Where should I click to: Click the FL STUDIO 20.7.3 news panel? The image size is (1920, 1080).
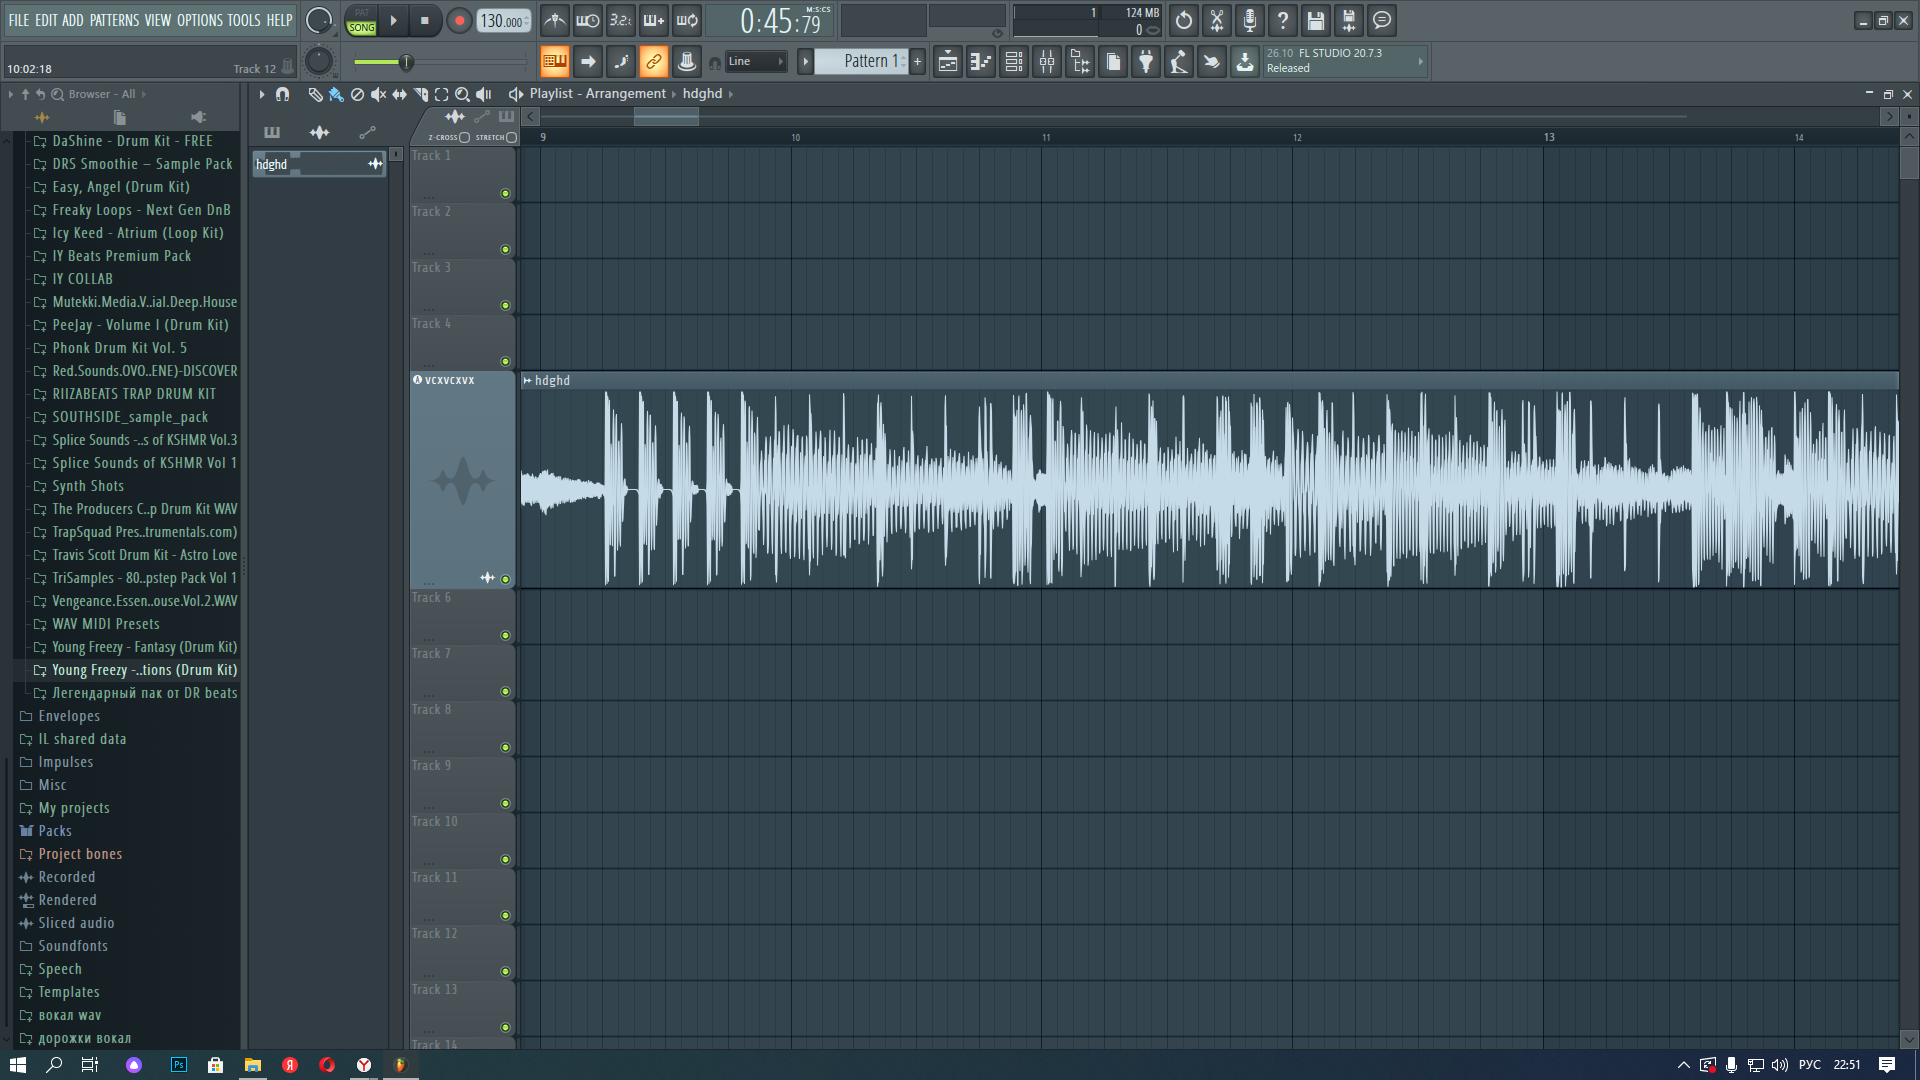[x=1340, y=61]
